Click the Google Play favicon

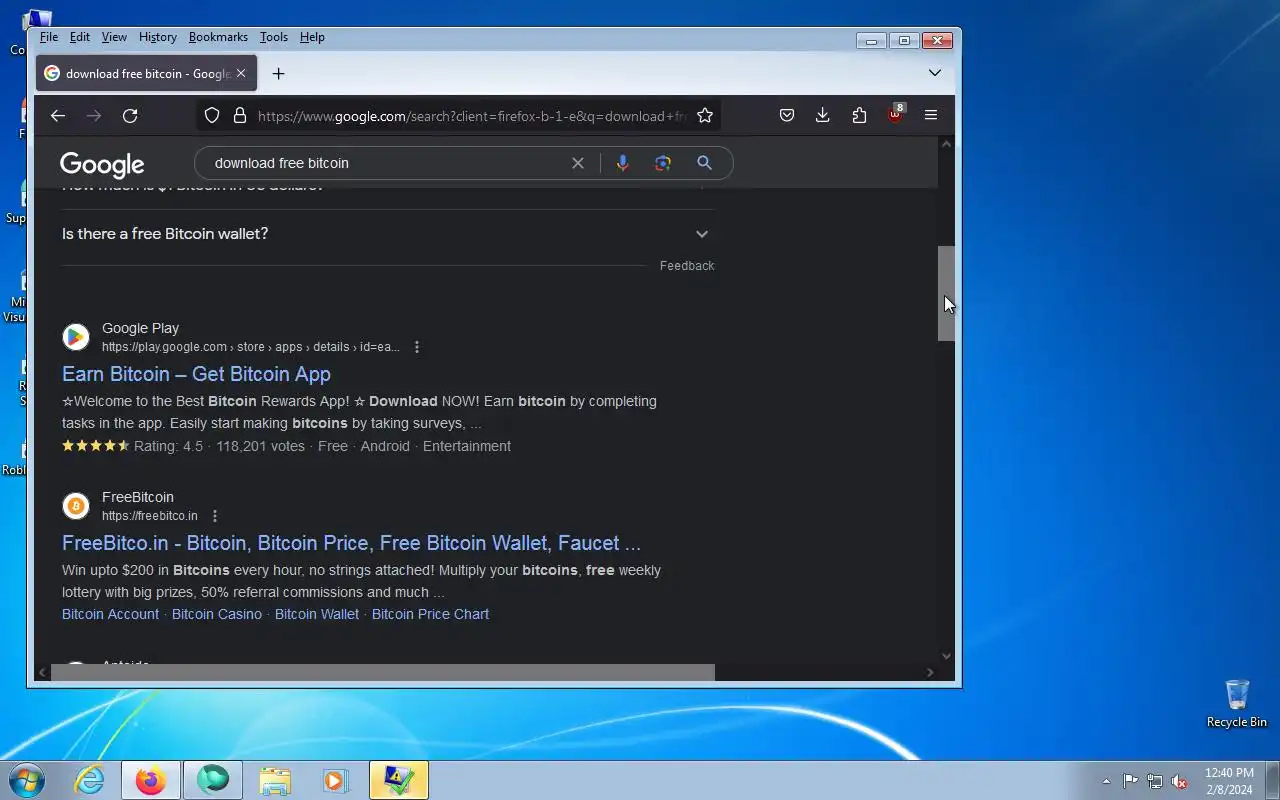point(76,337)
